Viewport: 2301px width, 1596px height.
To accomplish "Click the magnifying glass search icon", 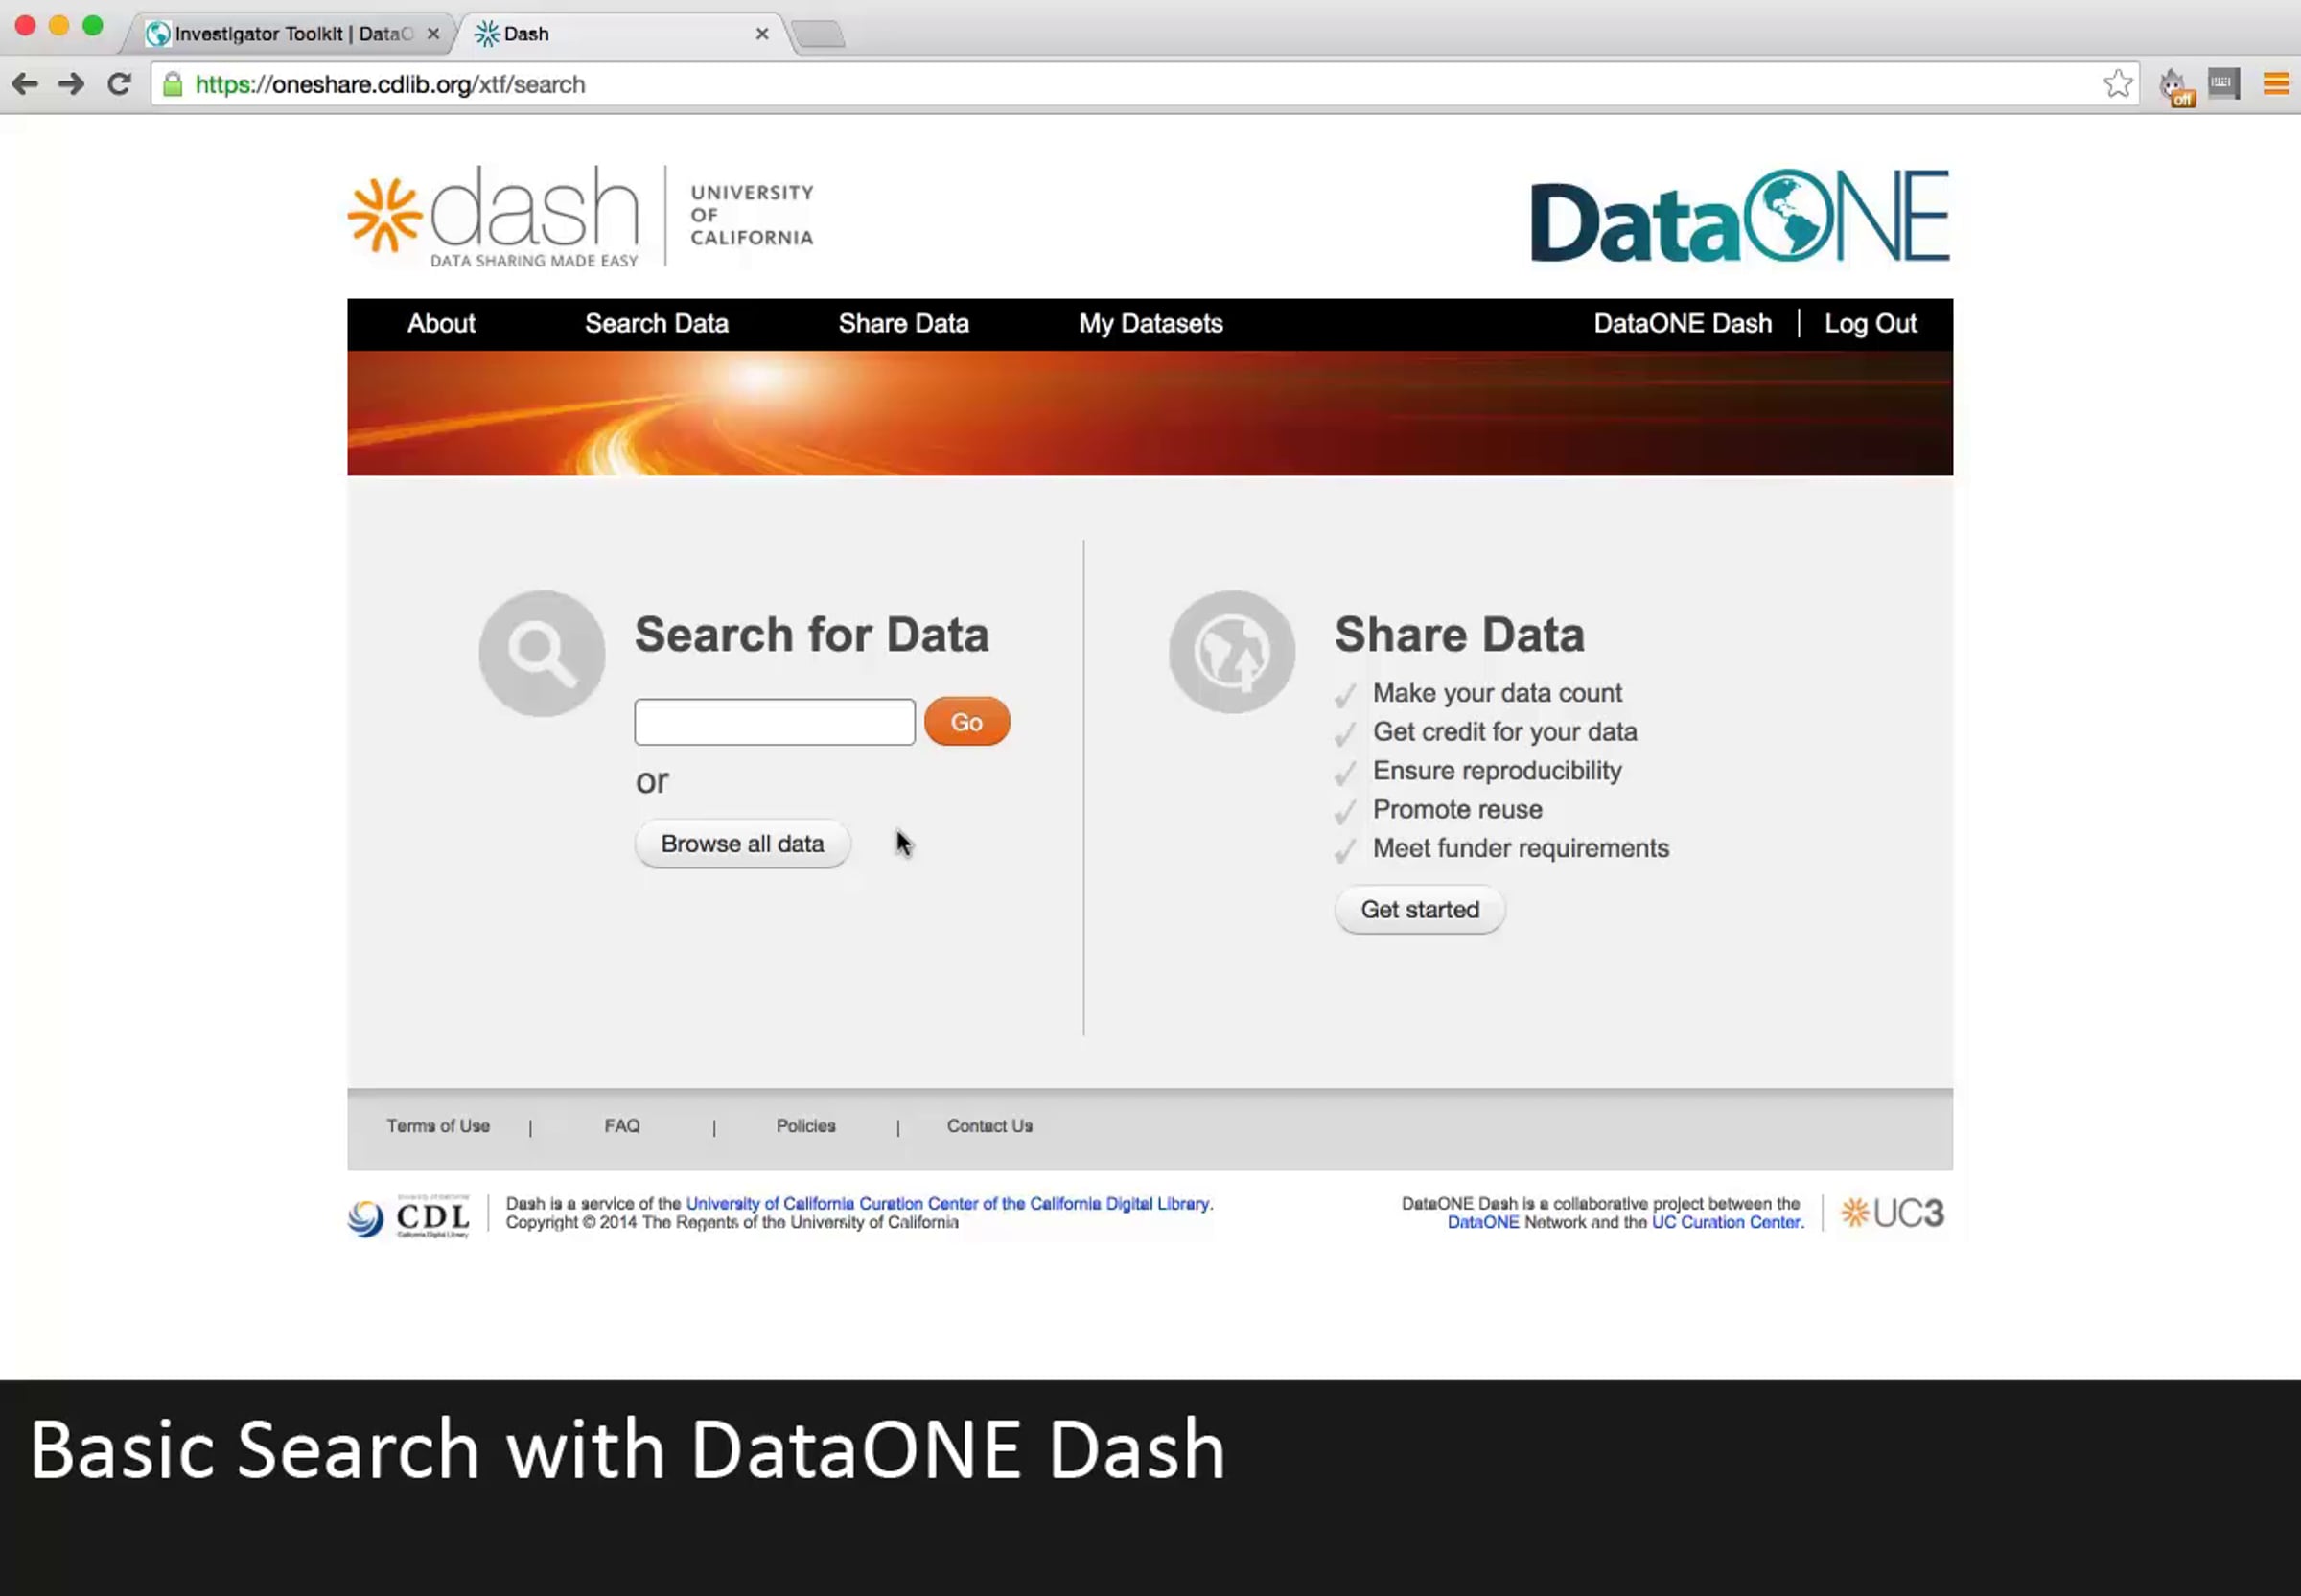I will click(542, 653).
